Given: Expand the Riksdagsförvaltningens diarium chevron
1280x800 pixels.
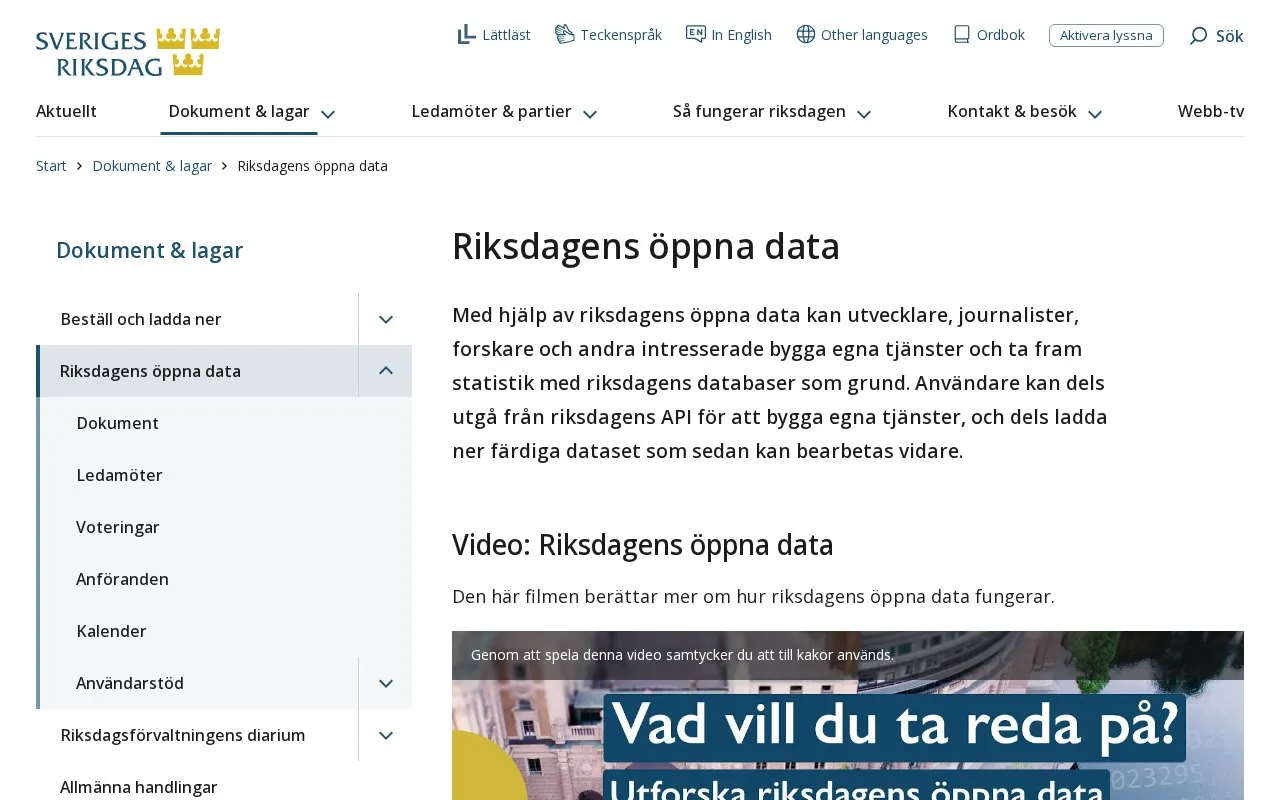Looking at the screenshot, I should [386, 735].
